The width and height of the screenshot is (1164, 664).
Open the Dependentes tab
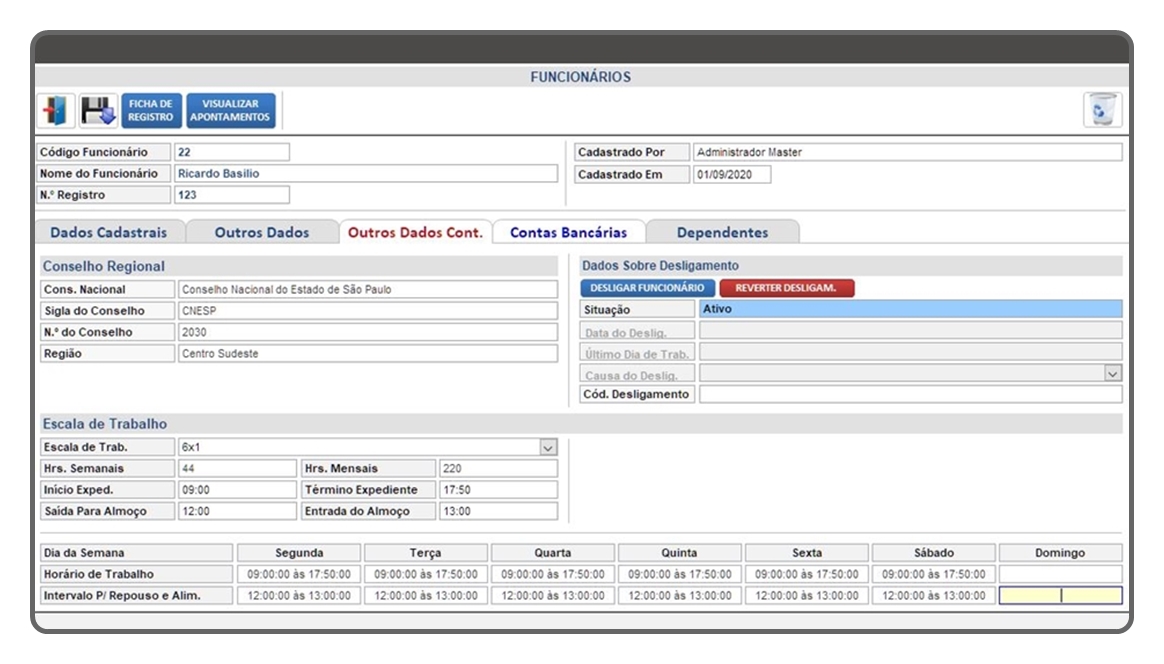point(722,232)
